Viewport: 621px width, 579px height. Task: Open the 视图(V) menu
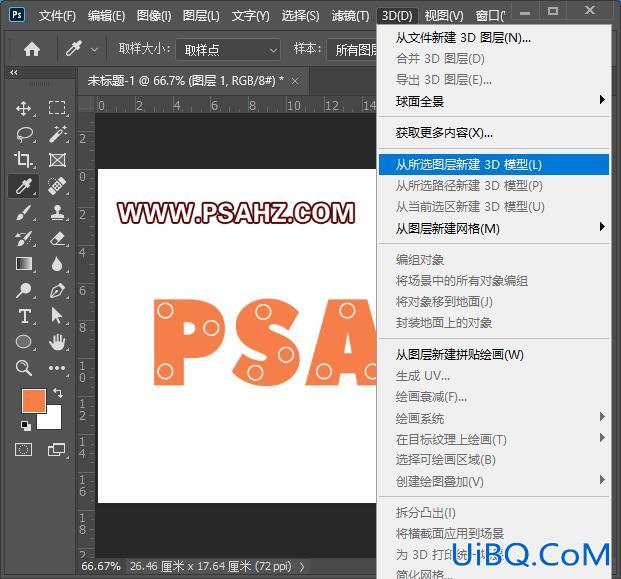[x=444, y=16]
